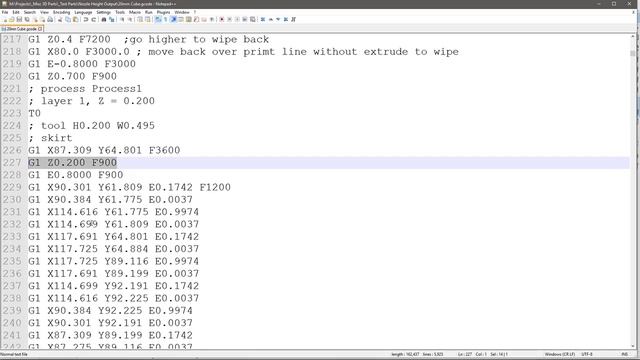
Task: Toggle synchronize vertical scrolling
Action: pos(140,20)
